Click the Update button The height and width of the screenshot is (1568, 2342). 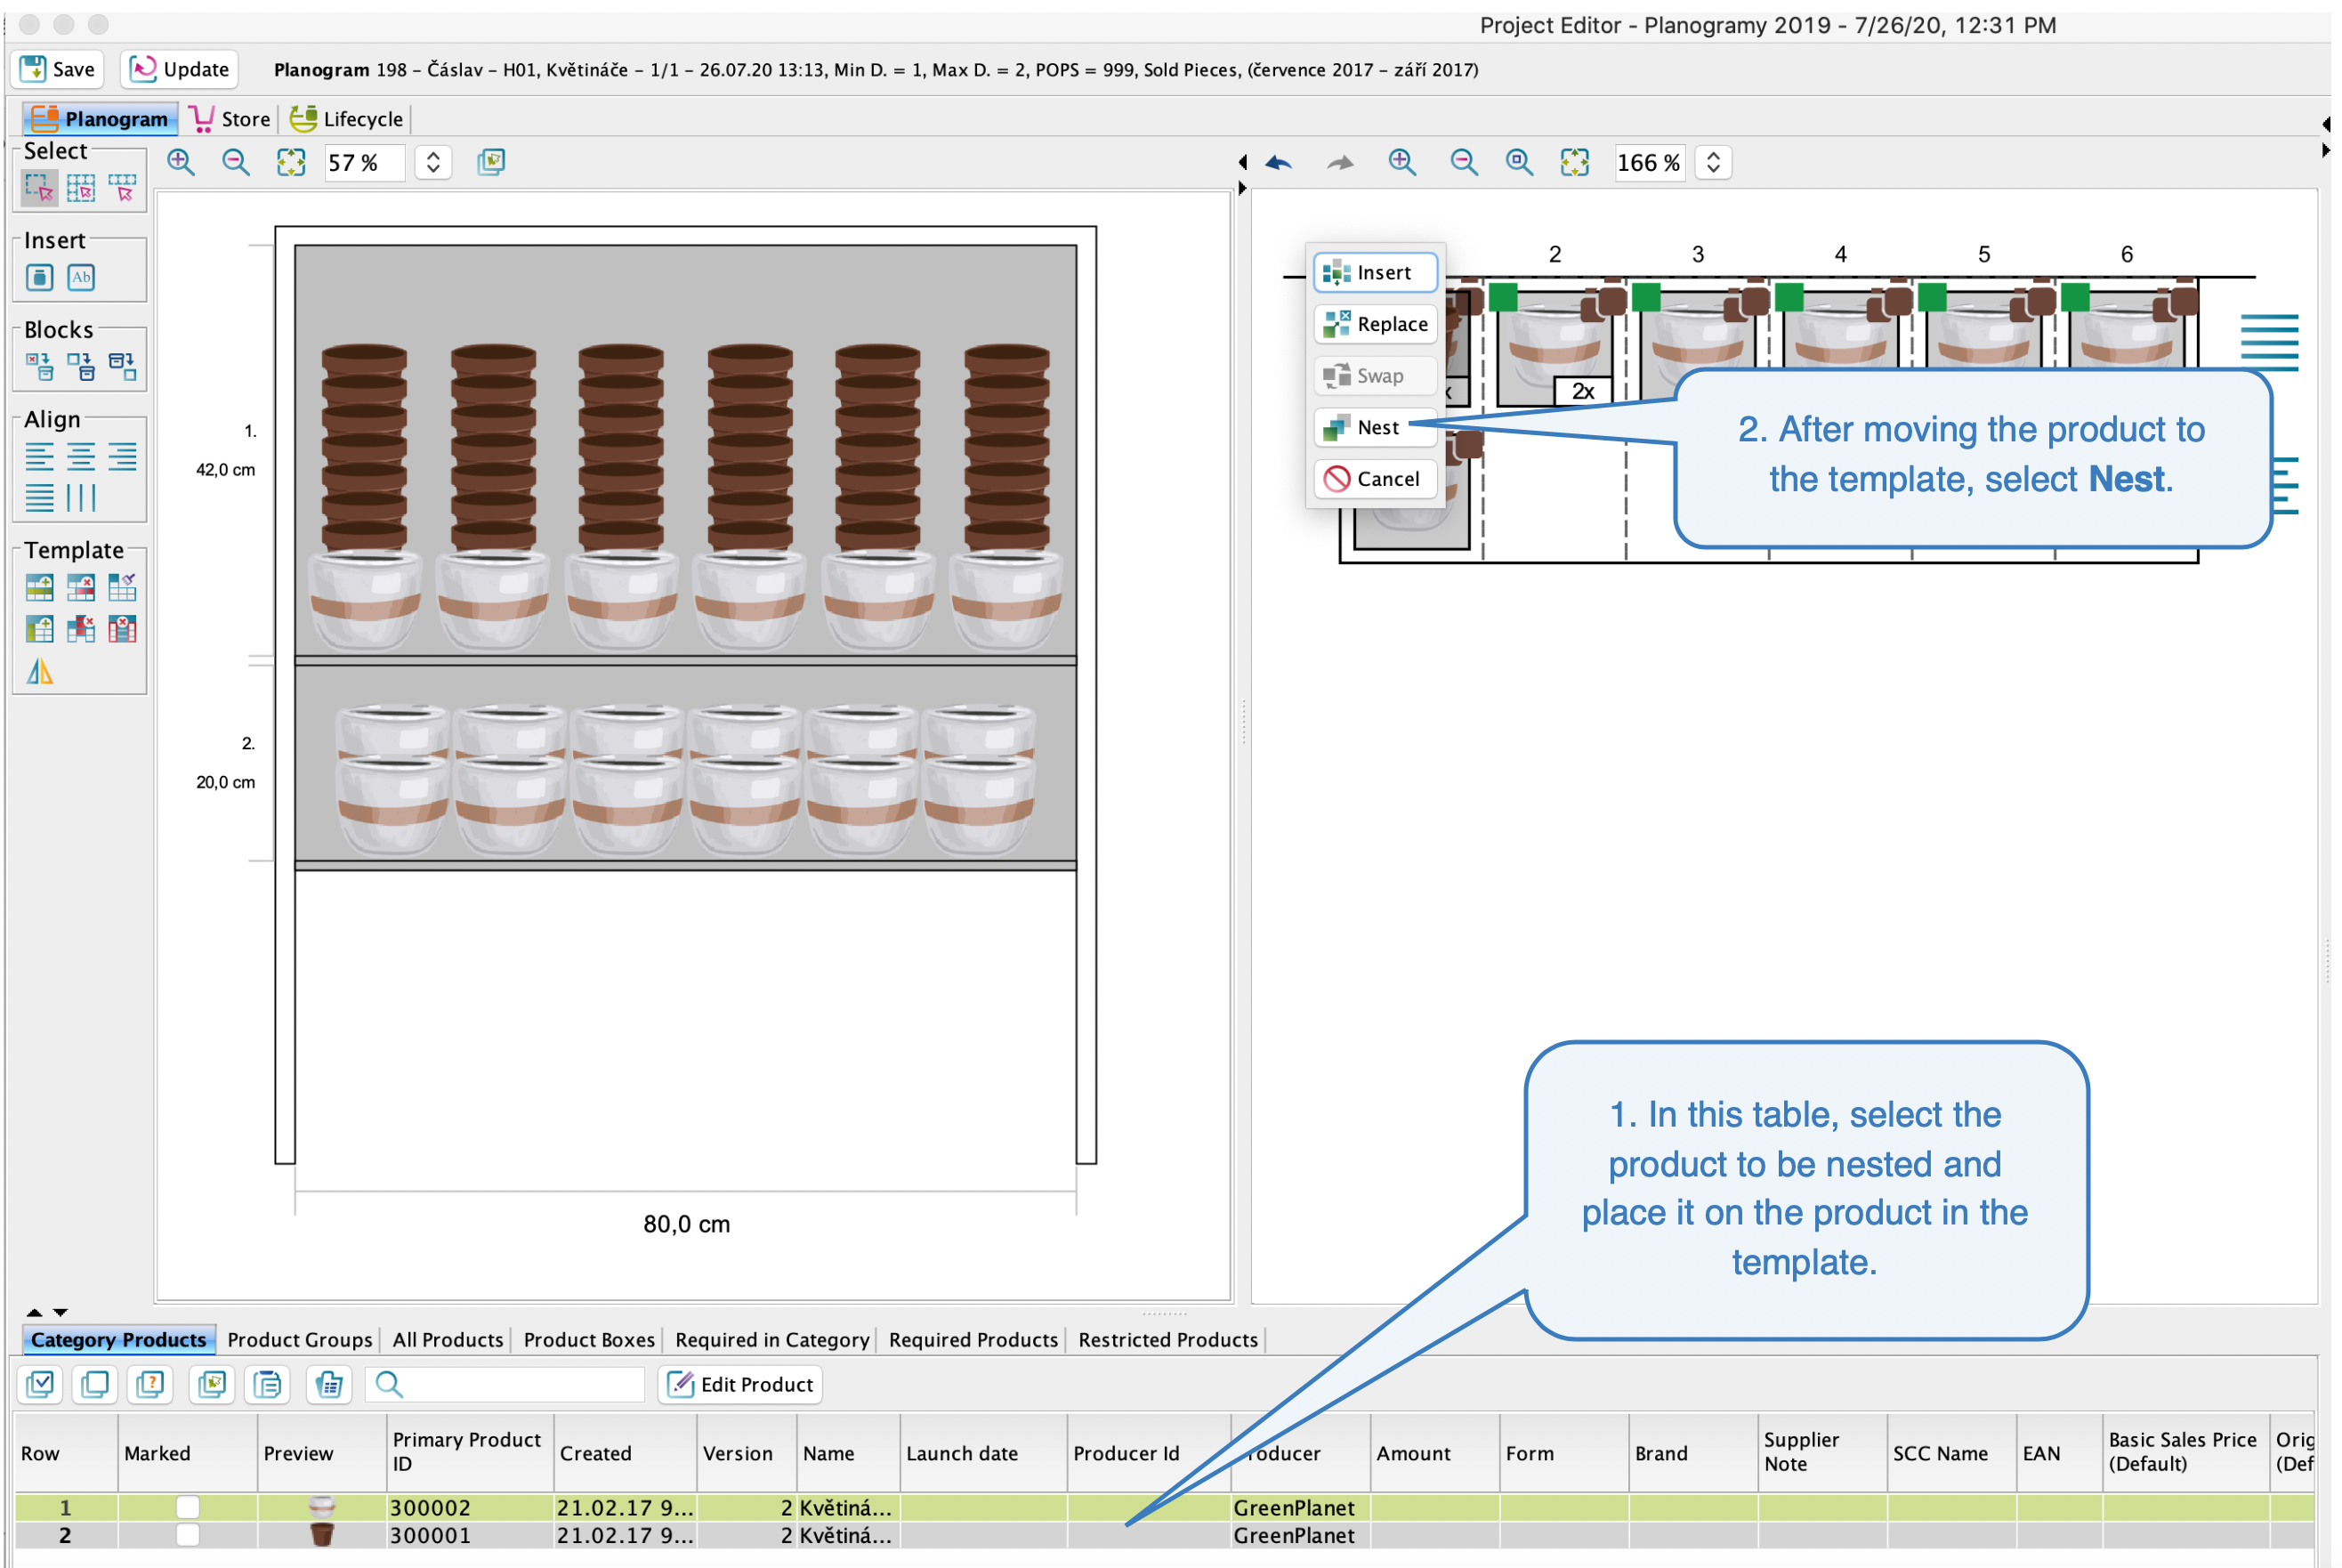(x=180, y=69)
